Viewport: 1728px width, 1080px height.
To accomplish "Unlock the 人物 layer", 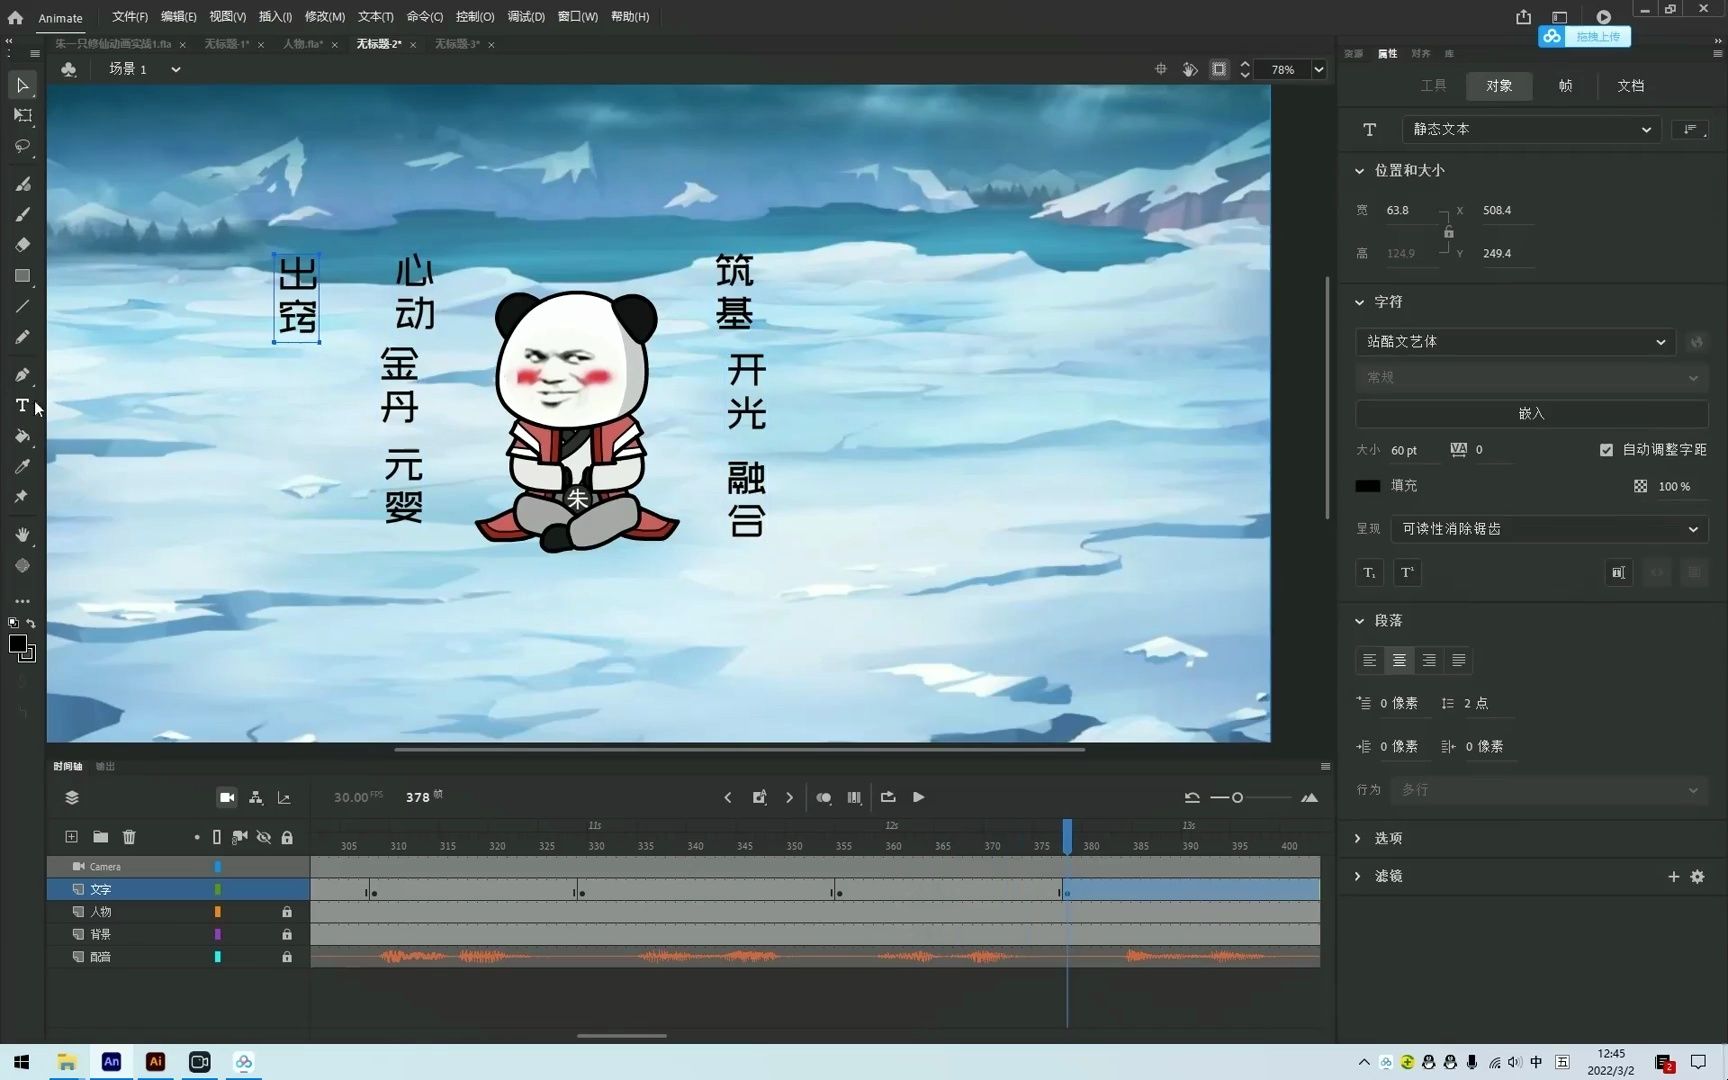I will pos(287,912).
